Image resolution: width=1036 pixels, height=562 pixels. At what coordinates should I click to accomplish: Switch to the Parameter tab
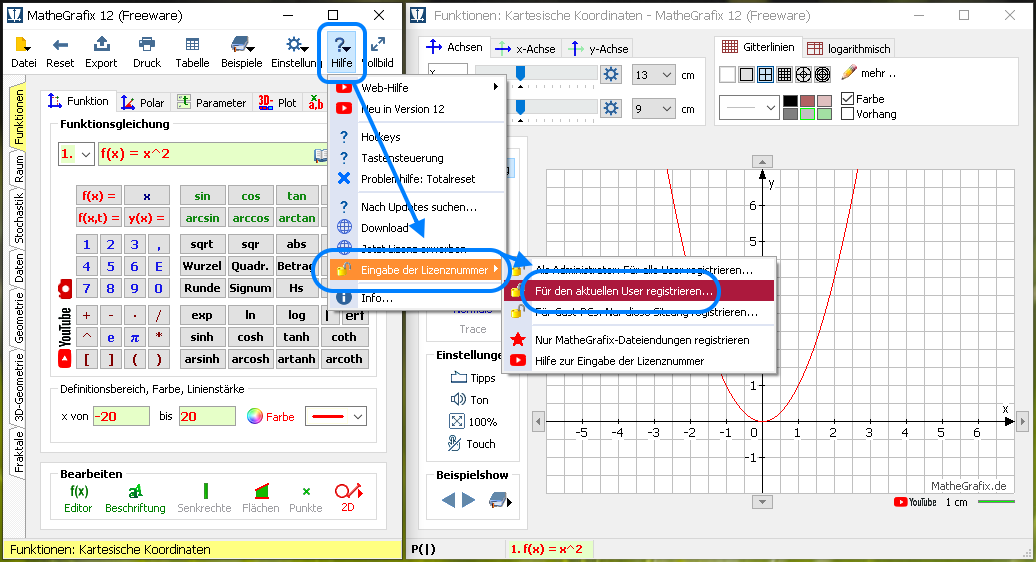coord(212,102)
